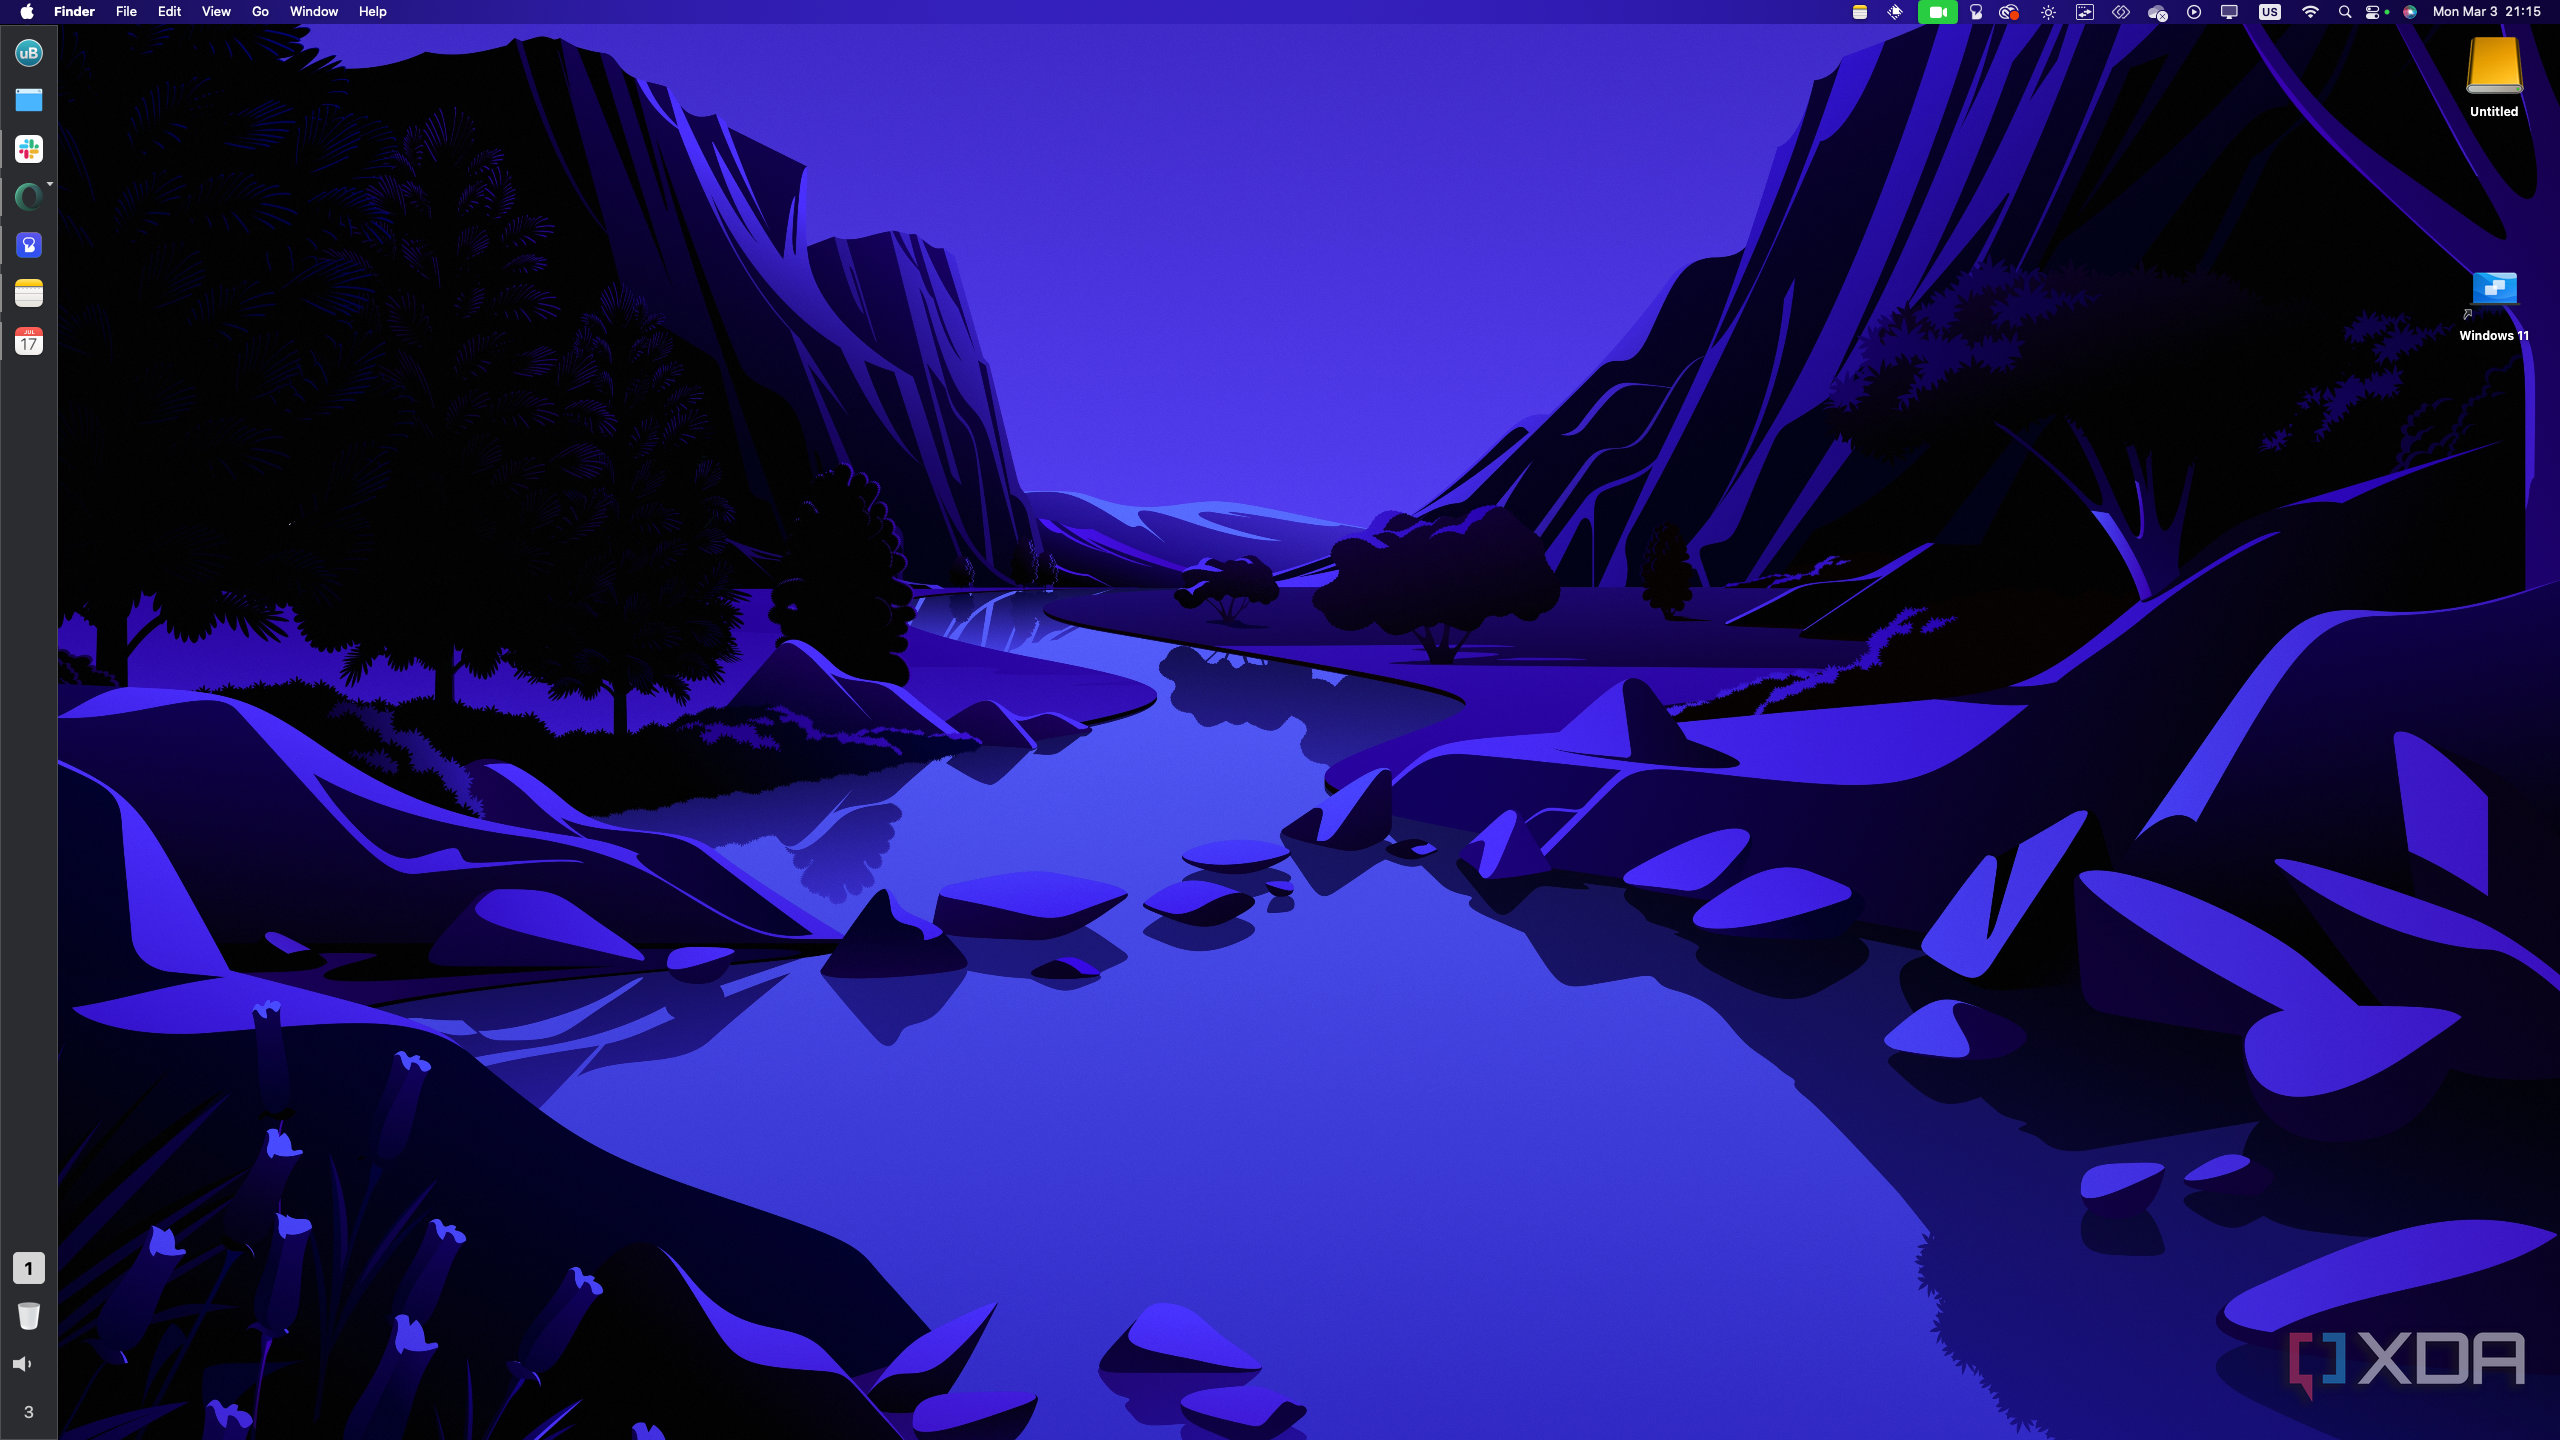Open the uBlock (uB) app in the sidebar dock
The height and width of the screenshot is (1440, 2560).
point(28,53)
